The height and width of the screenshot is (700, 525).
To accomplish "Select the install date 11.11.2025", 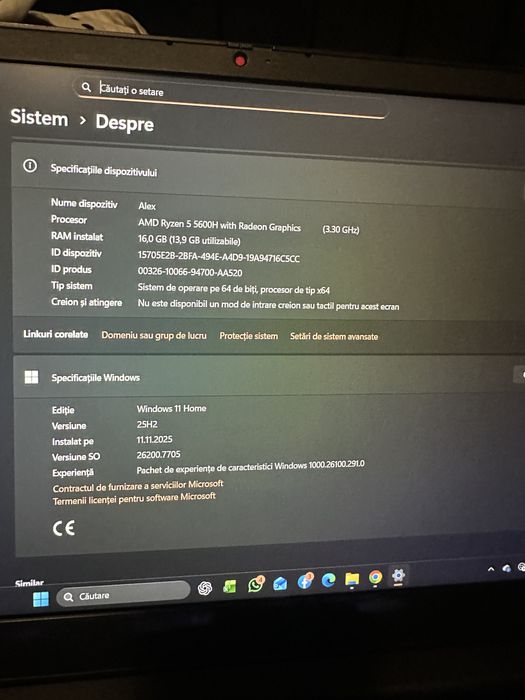I will [x=154, y=439].
